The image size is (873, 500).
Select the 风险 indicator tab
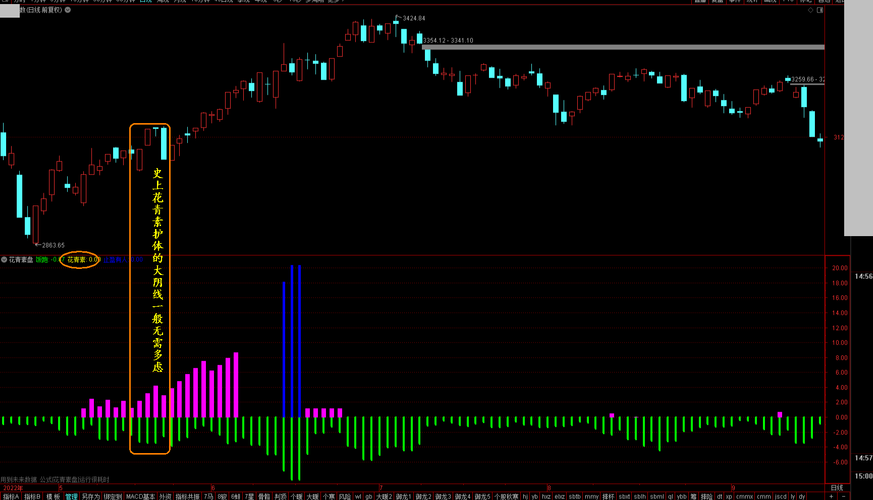tap(345, 496)
